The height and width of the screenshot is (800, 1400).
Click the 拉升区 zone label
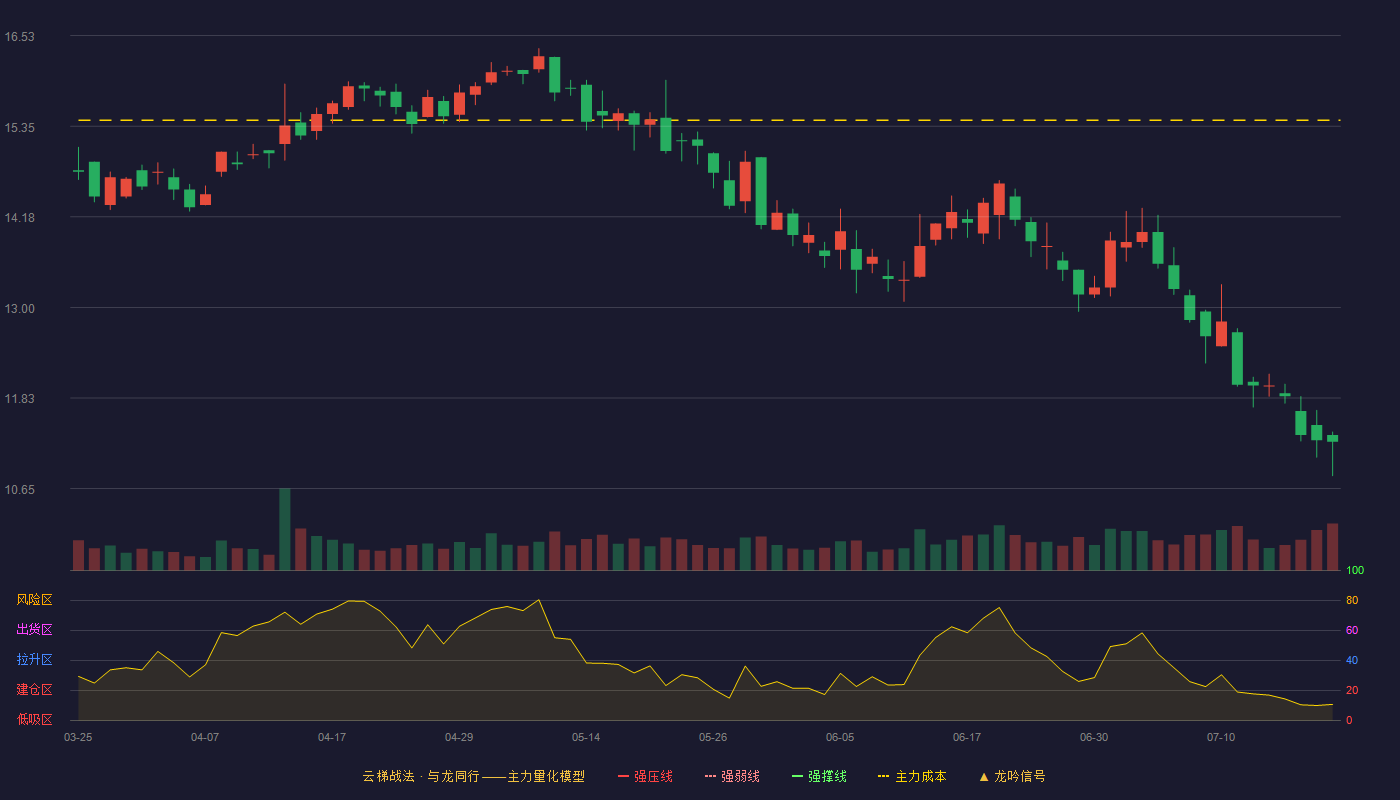click(x=34, y=660)
